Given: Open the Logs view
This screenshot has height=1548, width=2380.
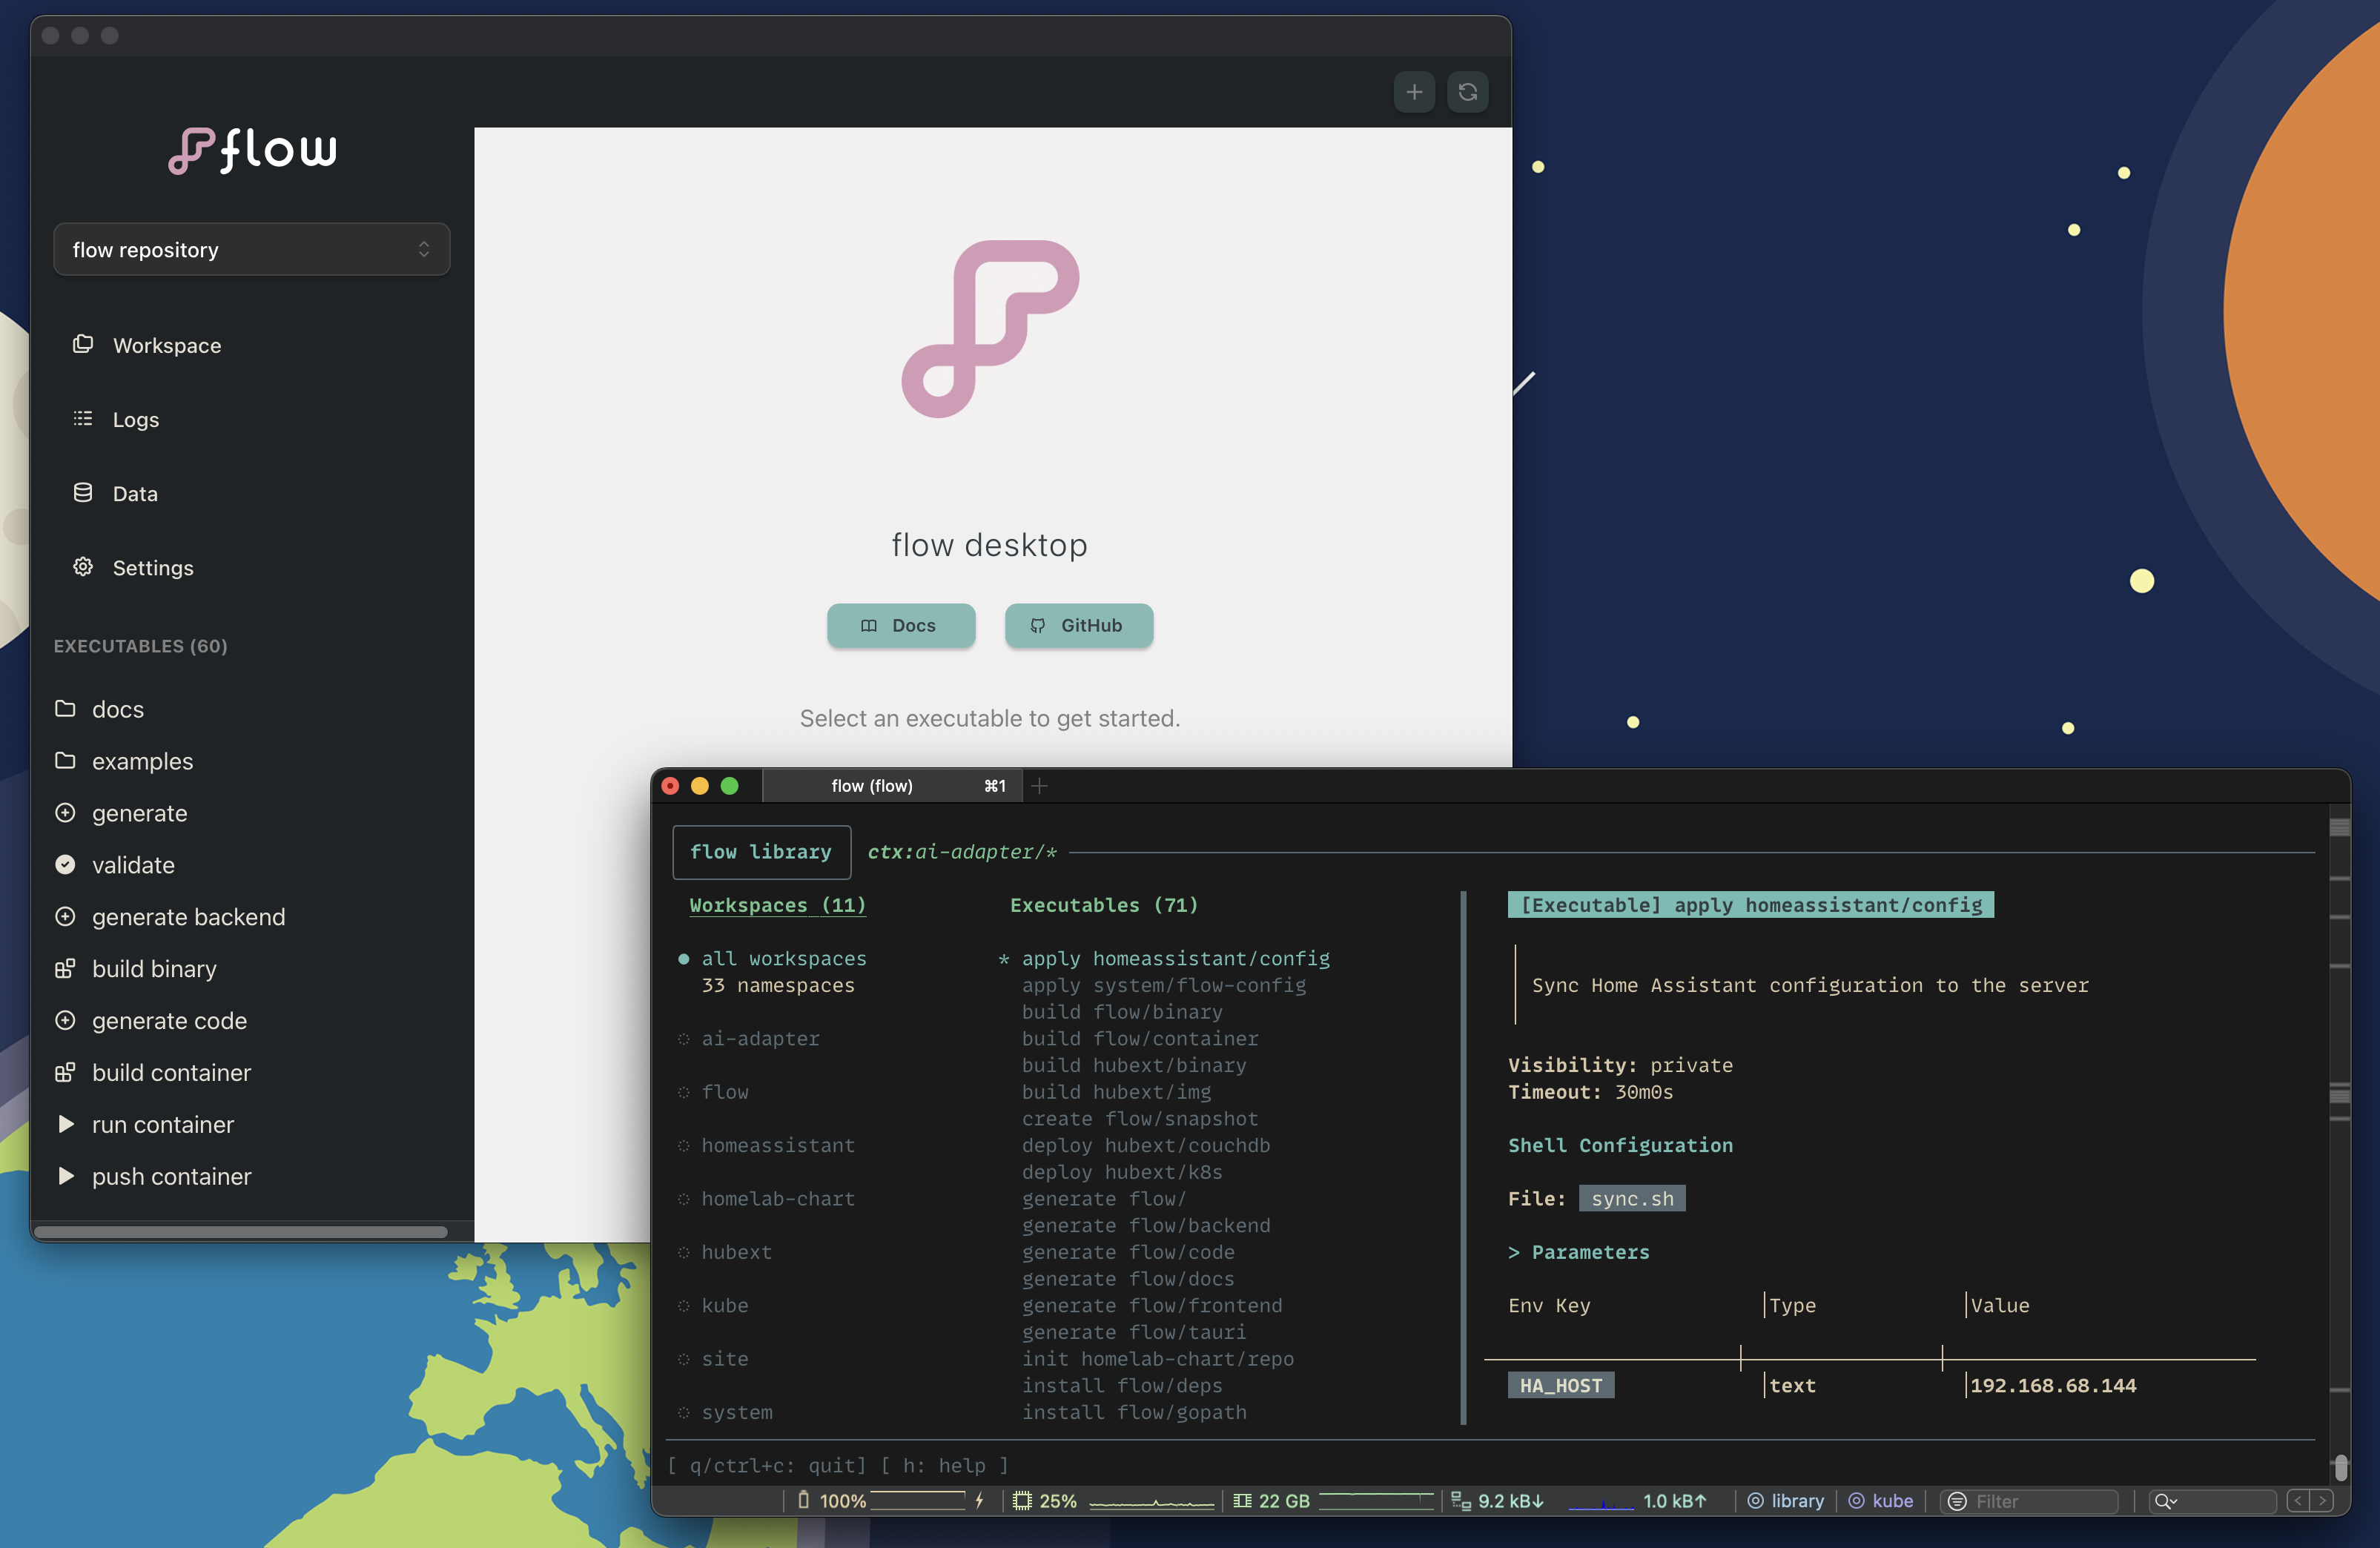Looking at the screenshot, I should (x=135, y=419).
